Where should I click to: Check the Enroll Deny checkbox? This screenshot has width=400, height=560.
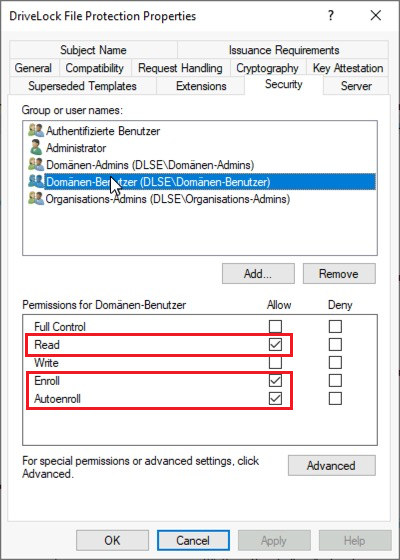pyautogui.click(x=335, y=381)
